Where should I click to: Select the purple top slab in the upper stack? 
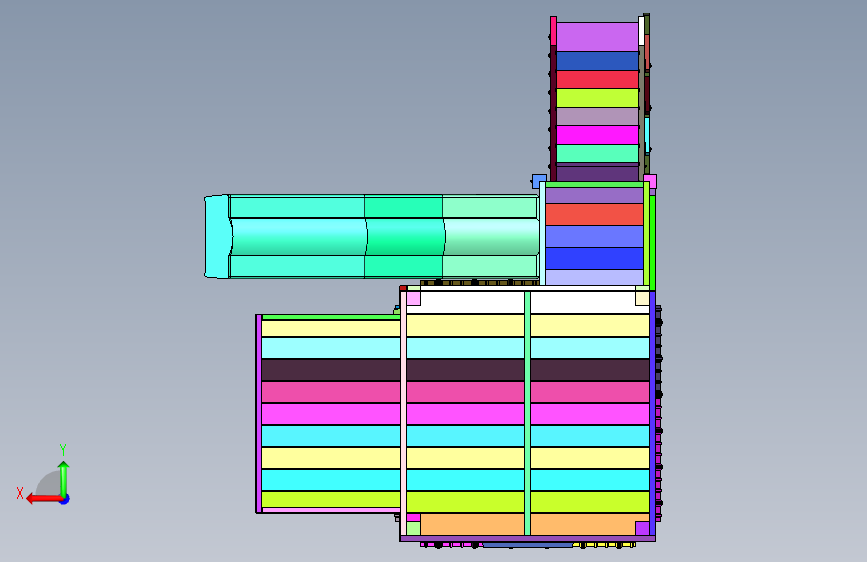[597, 37]
